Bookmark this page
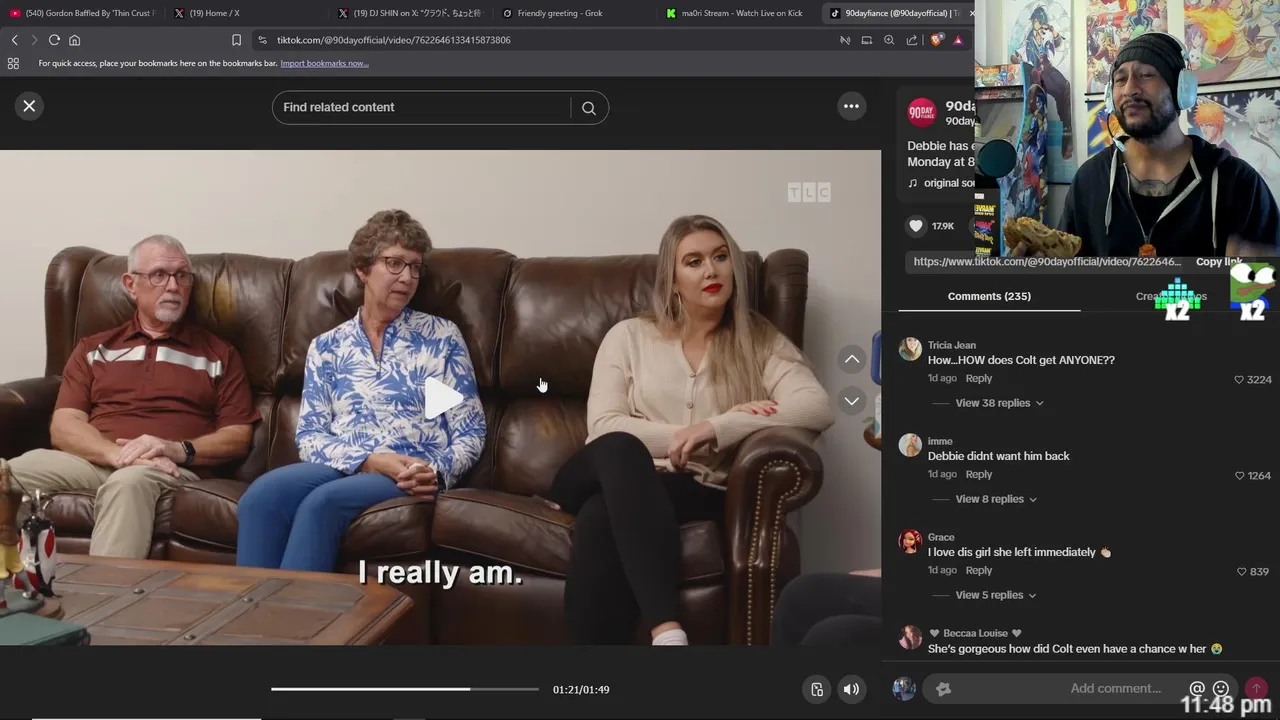 click(x=236, y=40)
